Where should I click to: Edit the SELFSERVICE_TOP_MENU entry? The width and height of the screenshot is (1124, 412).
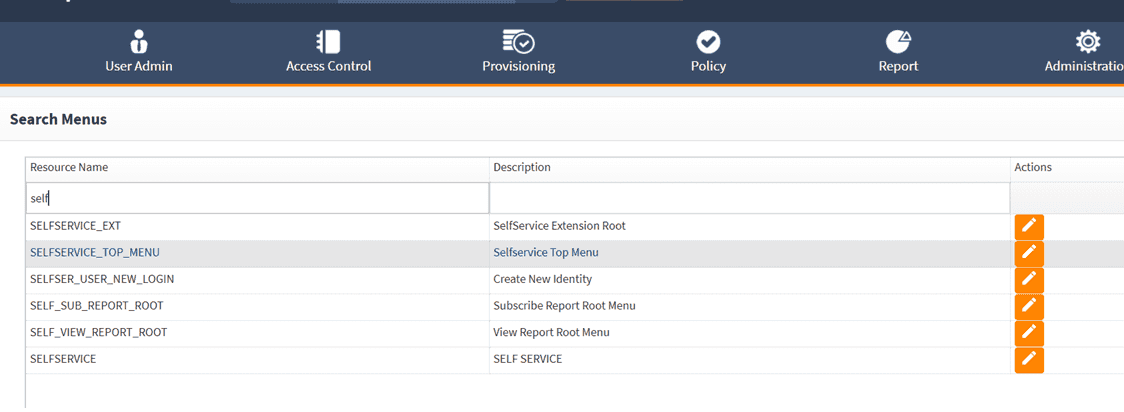click(1029, 253)
